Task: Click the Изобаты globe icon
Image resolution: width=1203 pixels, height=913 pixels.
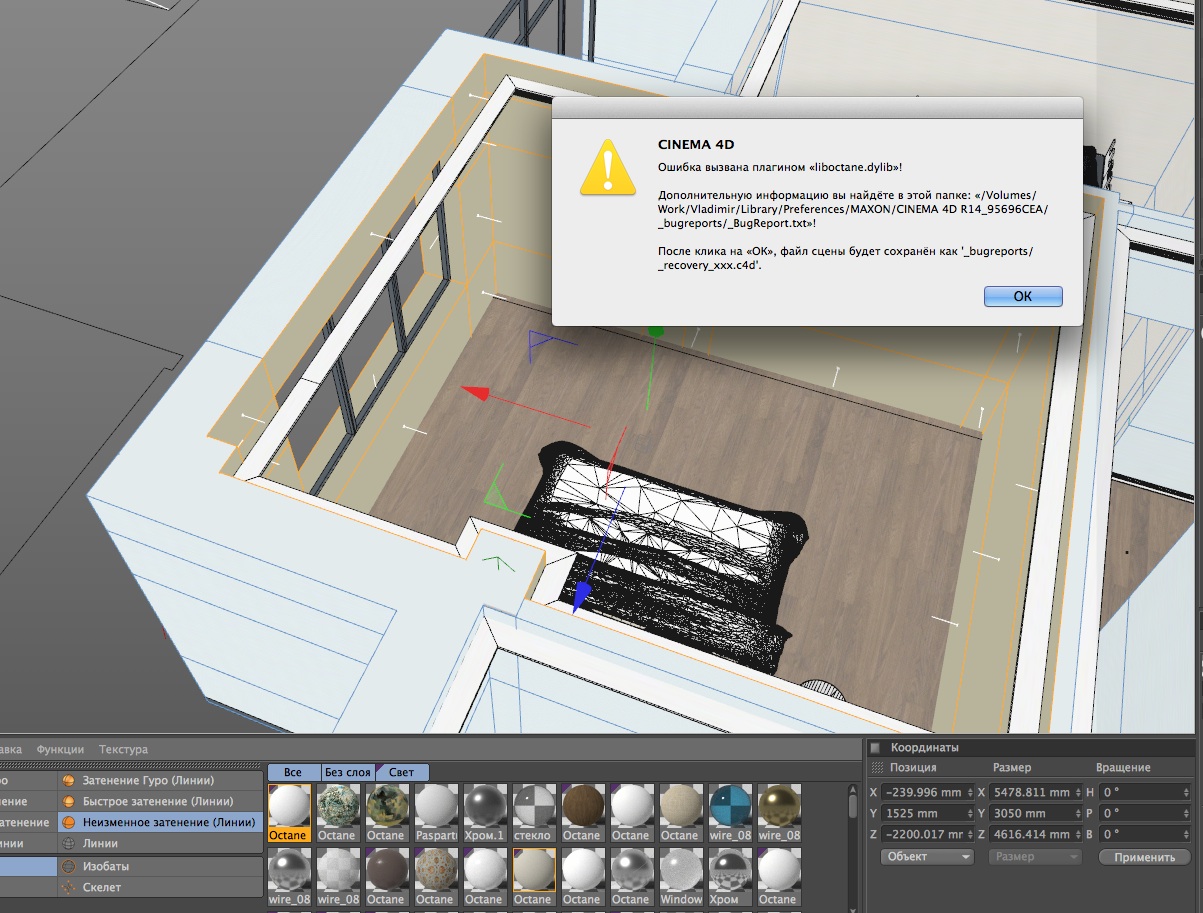Action: point(69,866)
